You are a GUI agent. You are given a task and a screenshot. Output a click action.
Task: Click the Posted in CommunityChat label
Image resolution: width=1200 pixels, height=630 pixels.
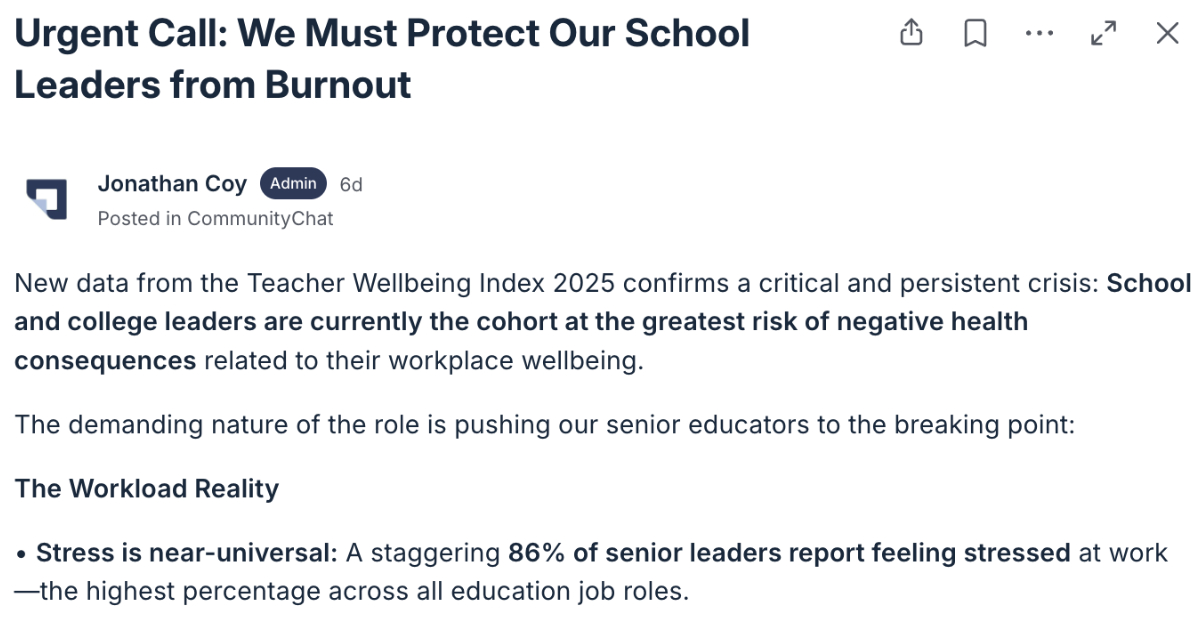click(216, 218)
